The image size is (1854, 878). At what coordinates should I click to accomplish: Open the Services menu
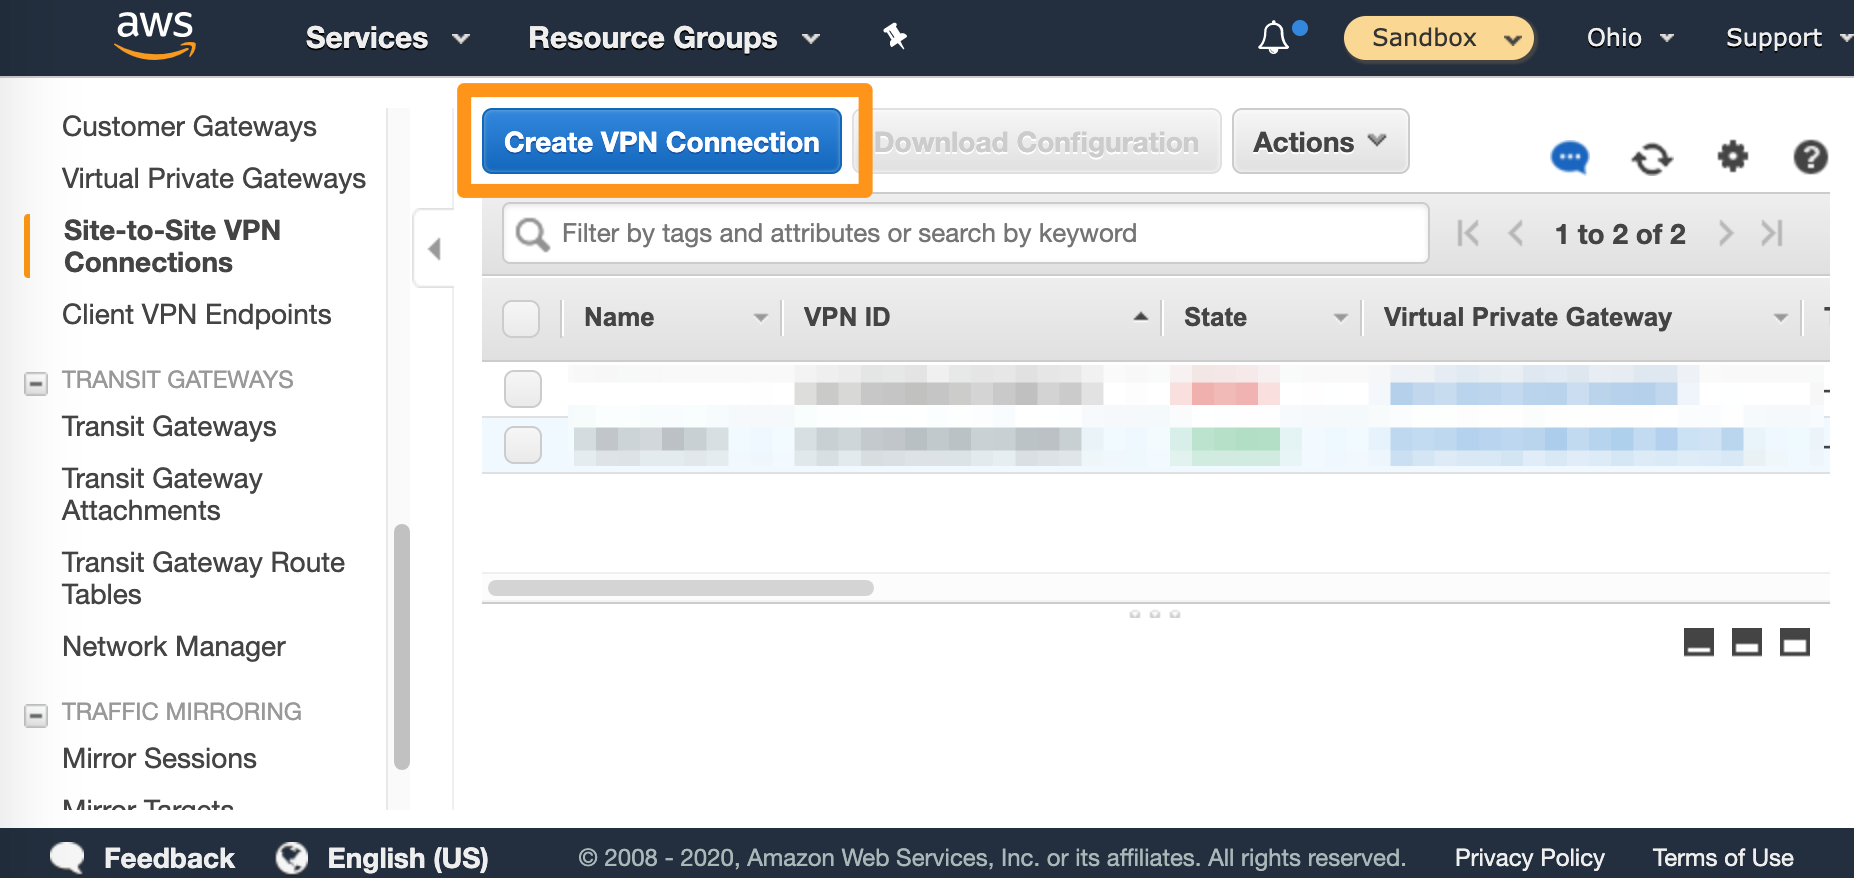click(x=387, y=38)
